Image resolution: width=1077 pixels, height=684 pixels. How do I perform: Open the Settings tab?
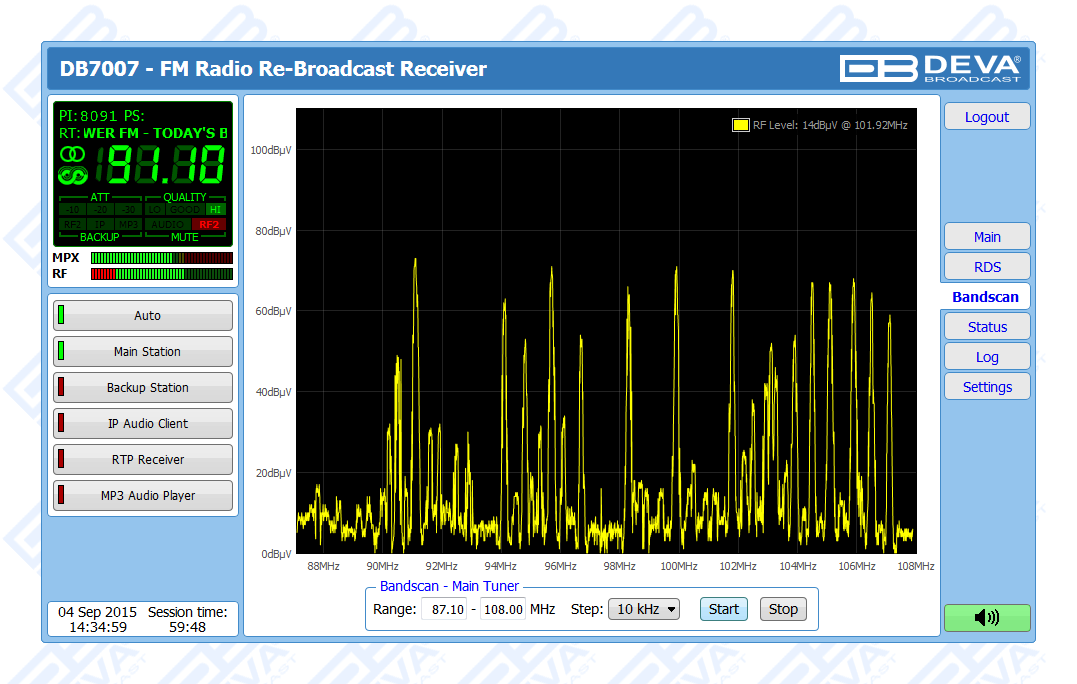[987, 387]
